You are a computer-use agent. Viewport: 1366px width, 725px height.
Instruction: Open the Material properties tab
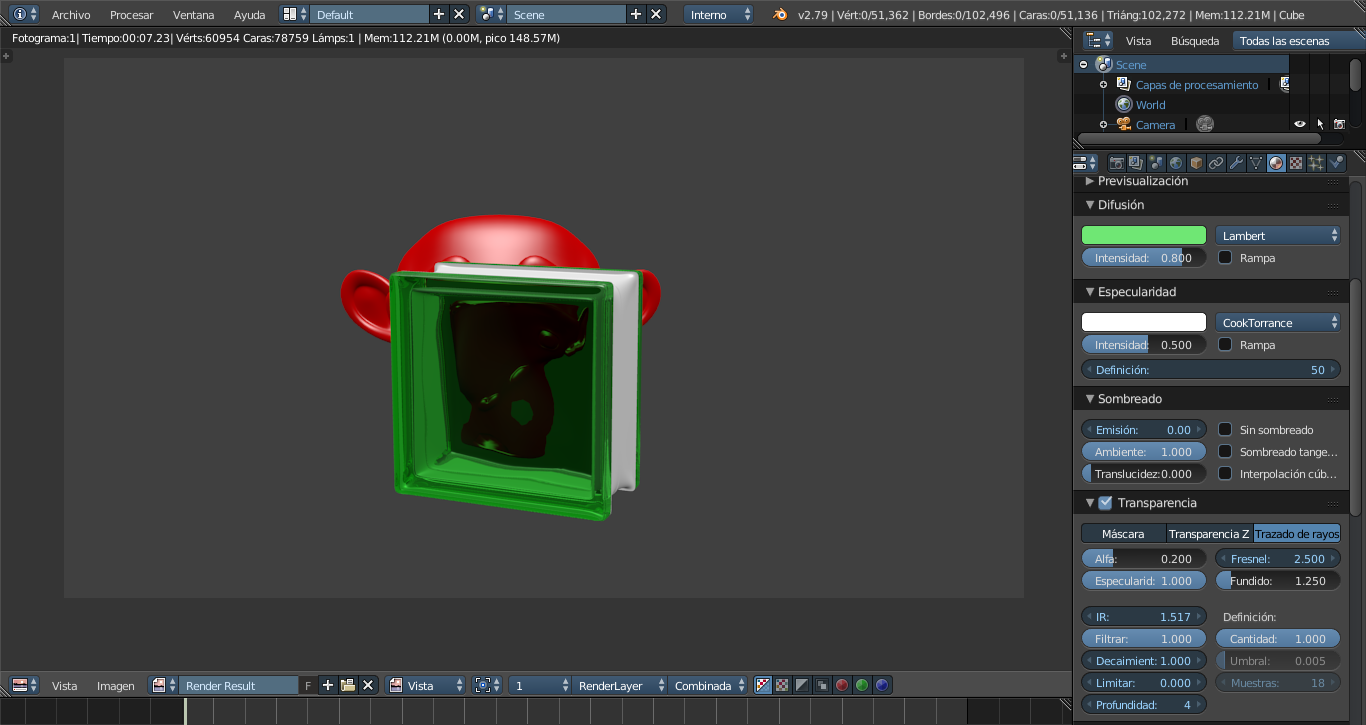1276,163
